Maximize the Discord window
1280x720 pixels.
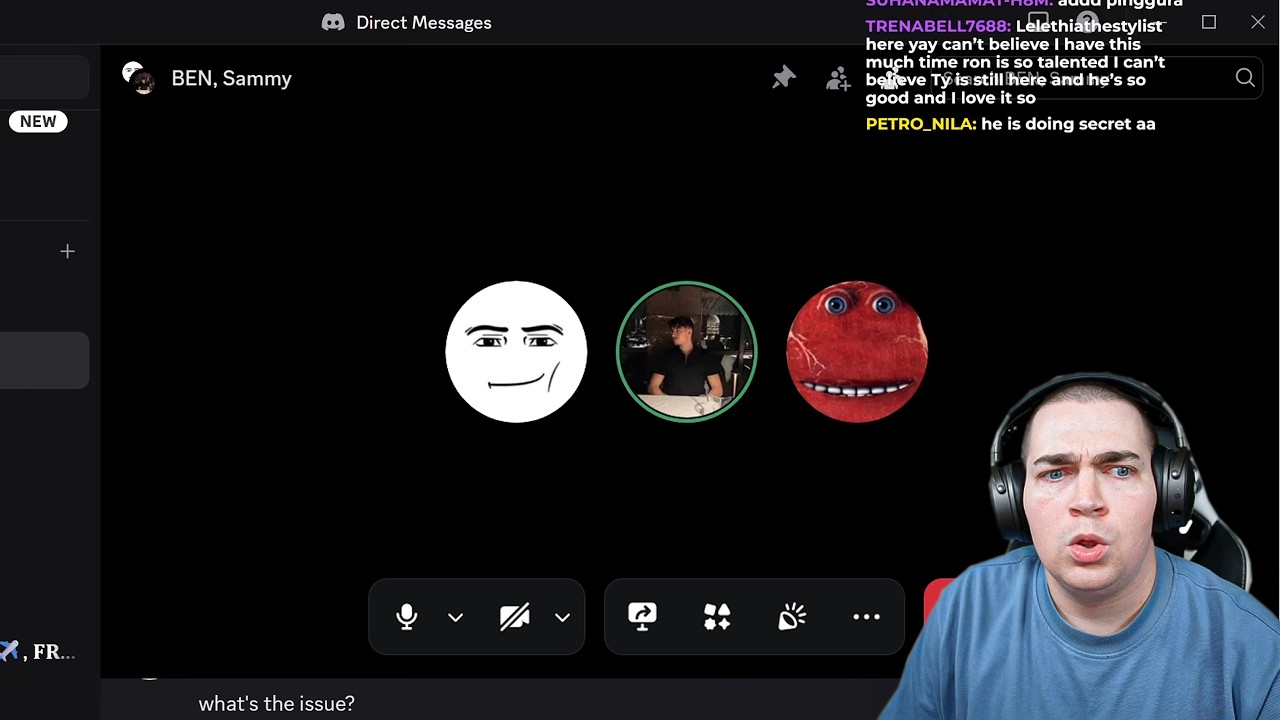pos(1209,22)
